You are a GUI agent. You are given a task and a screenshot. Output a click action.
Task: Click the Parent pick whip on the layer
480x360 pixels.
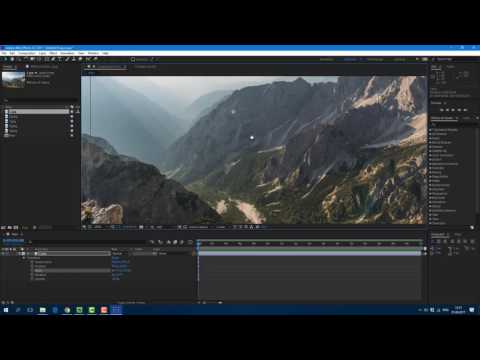[x=154, y=254]
